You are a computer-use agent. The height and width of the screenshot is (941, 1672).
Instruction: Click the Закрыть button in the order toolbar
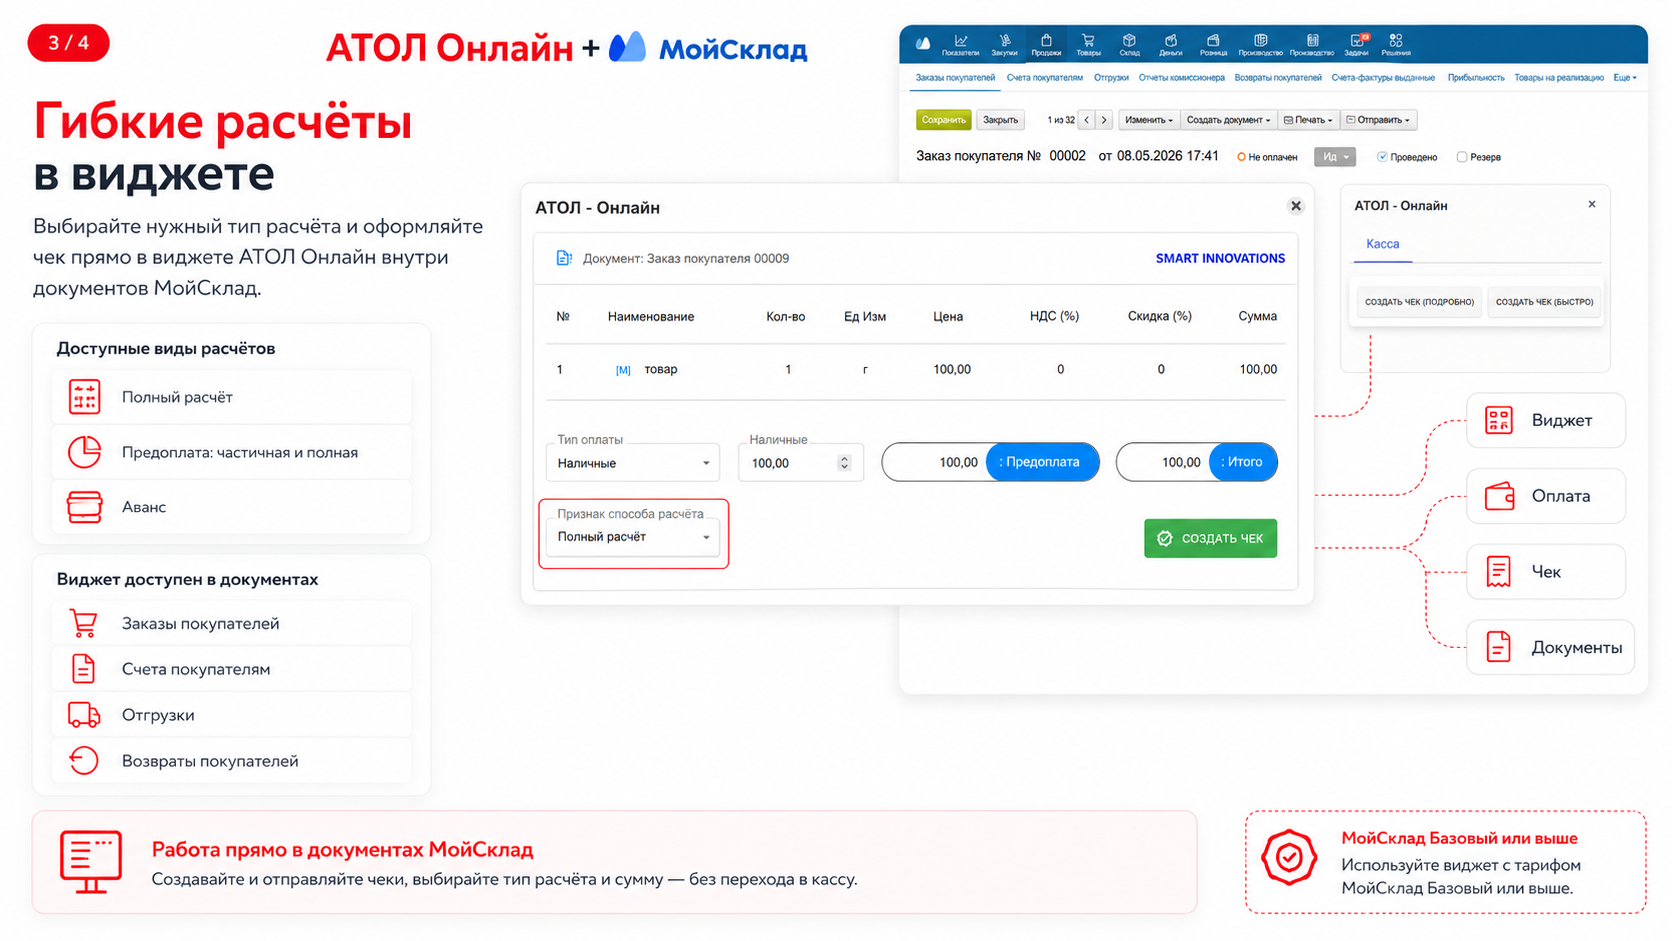pyautogui.click(x=1000, y=120)
